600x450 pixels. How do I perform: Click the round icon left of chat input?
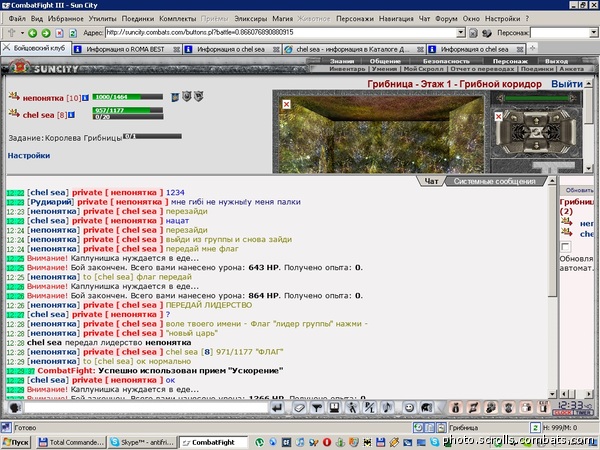(x=15, y=408)
